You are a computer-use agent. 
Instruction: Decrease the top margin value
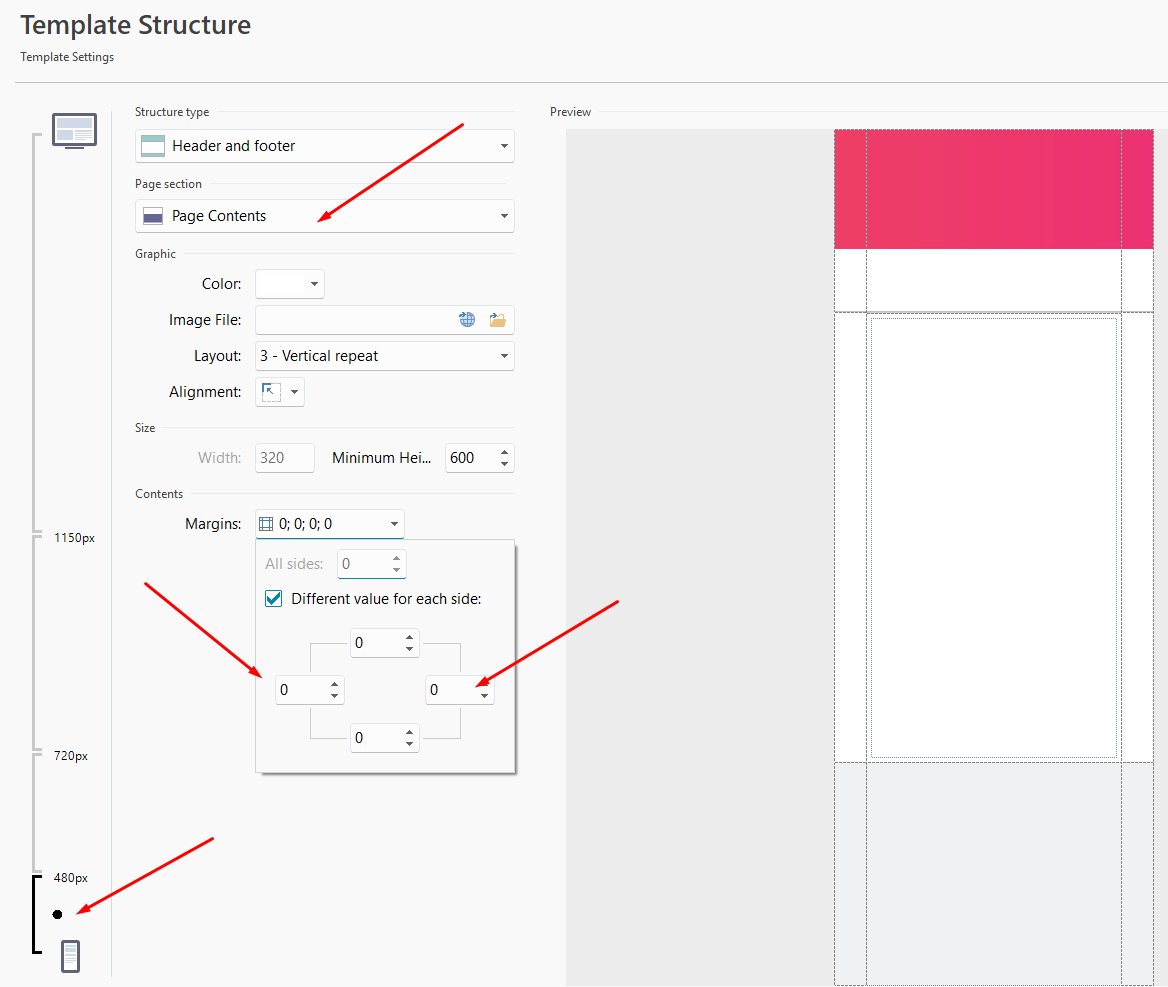409,650
